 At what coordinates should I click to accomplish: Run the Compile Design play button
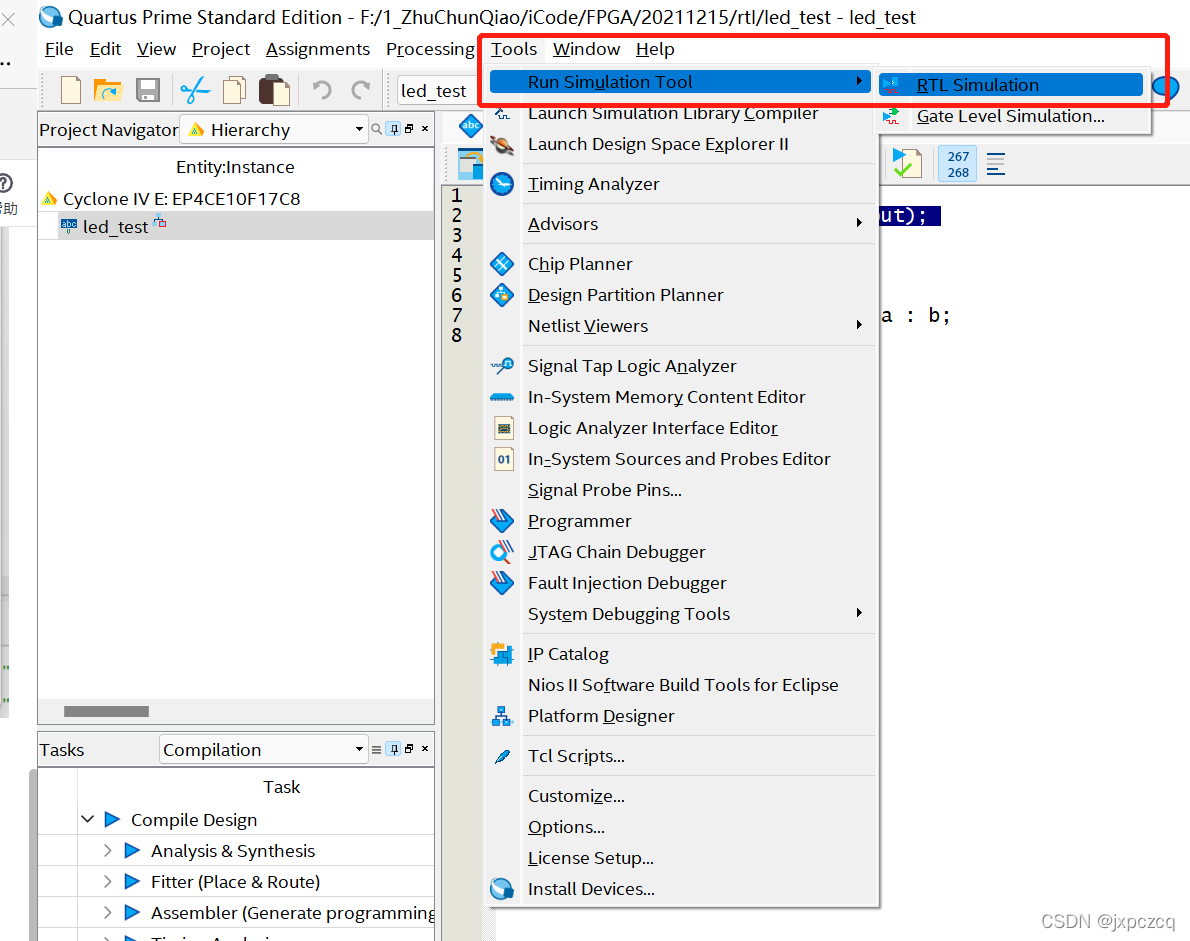(112, 820)
